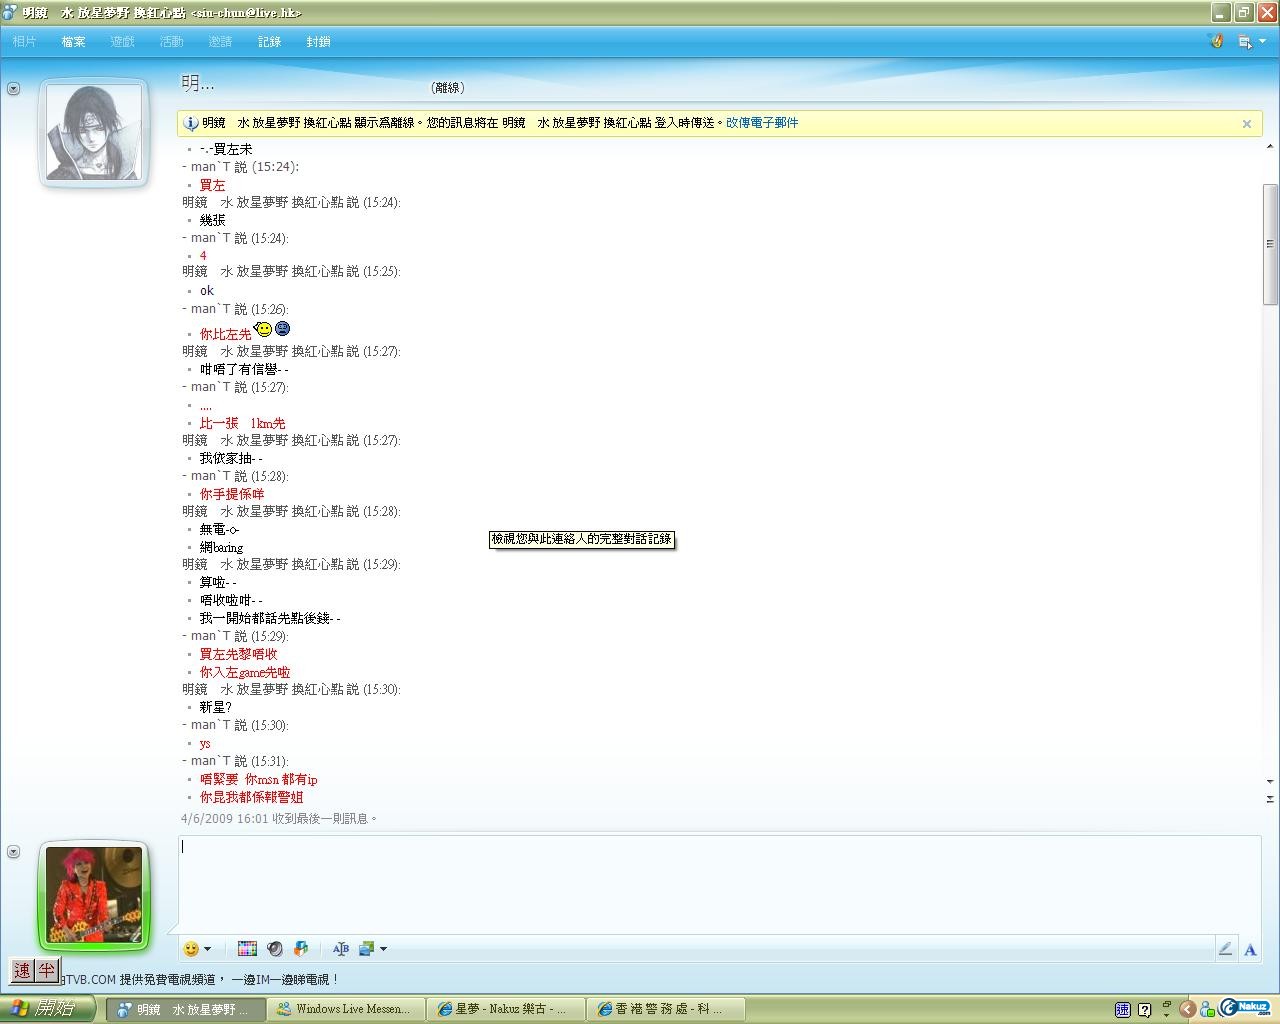The image size is (1280, 1024).
Task: Click the voice clip icon
Action: point(301,948)
